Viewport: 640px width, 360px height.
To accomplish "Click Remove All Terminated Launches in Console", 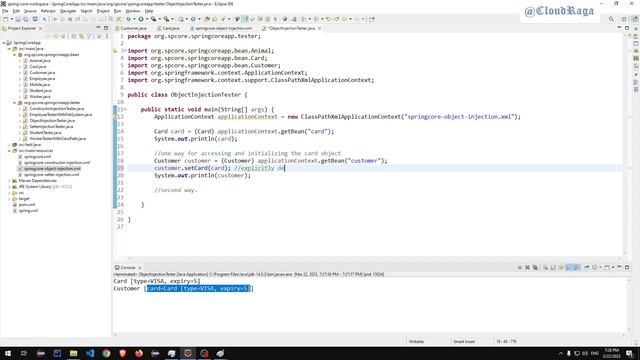I will point(535,267).
